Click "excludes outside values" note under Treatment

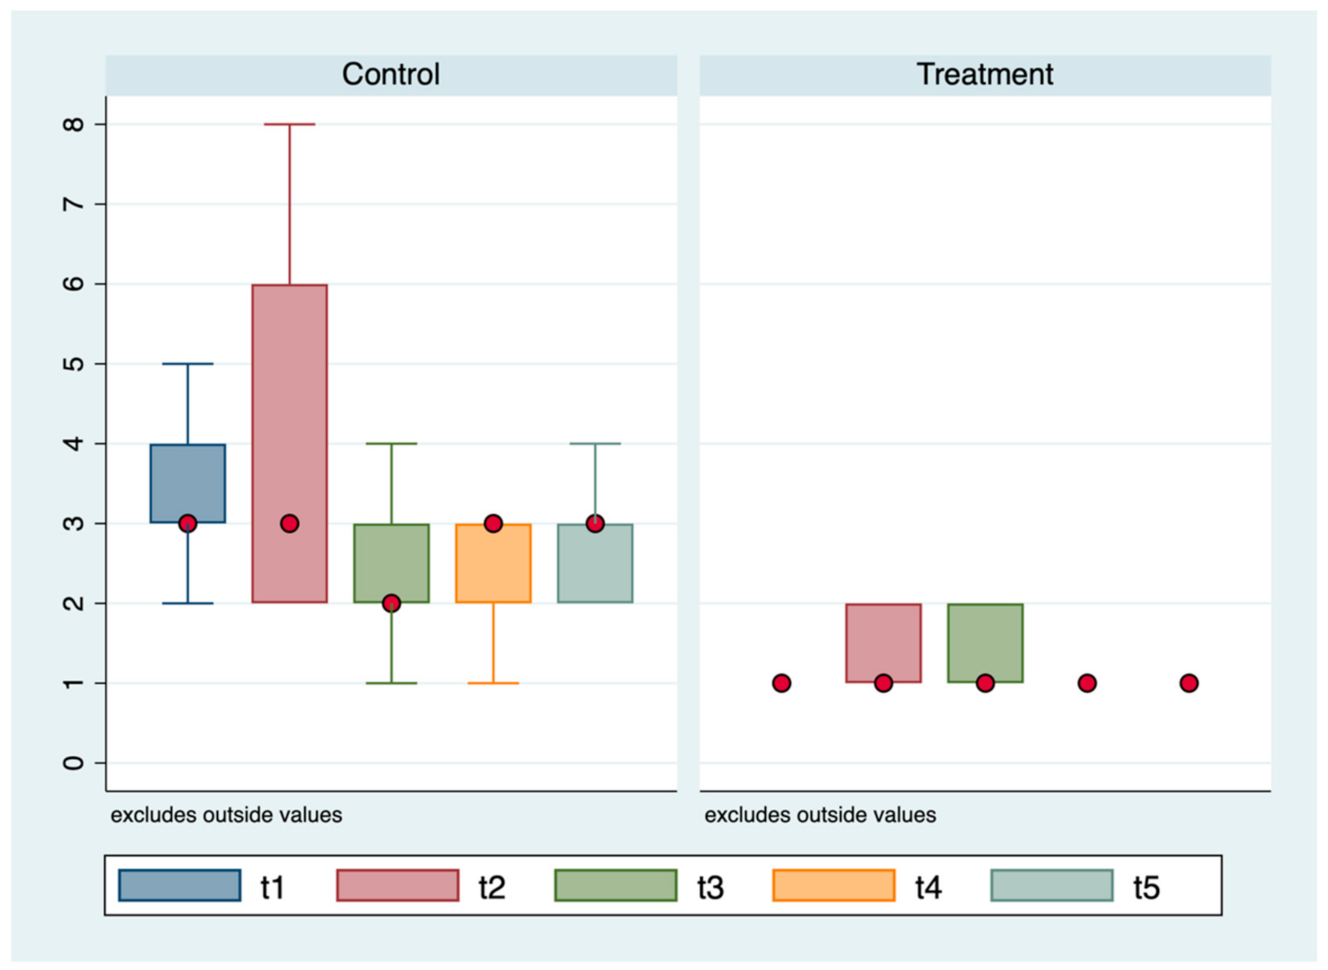click(x=820, y=815)
